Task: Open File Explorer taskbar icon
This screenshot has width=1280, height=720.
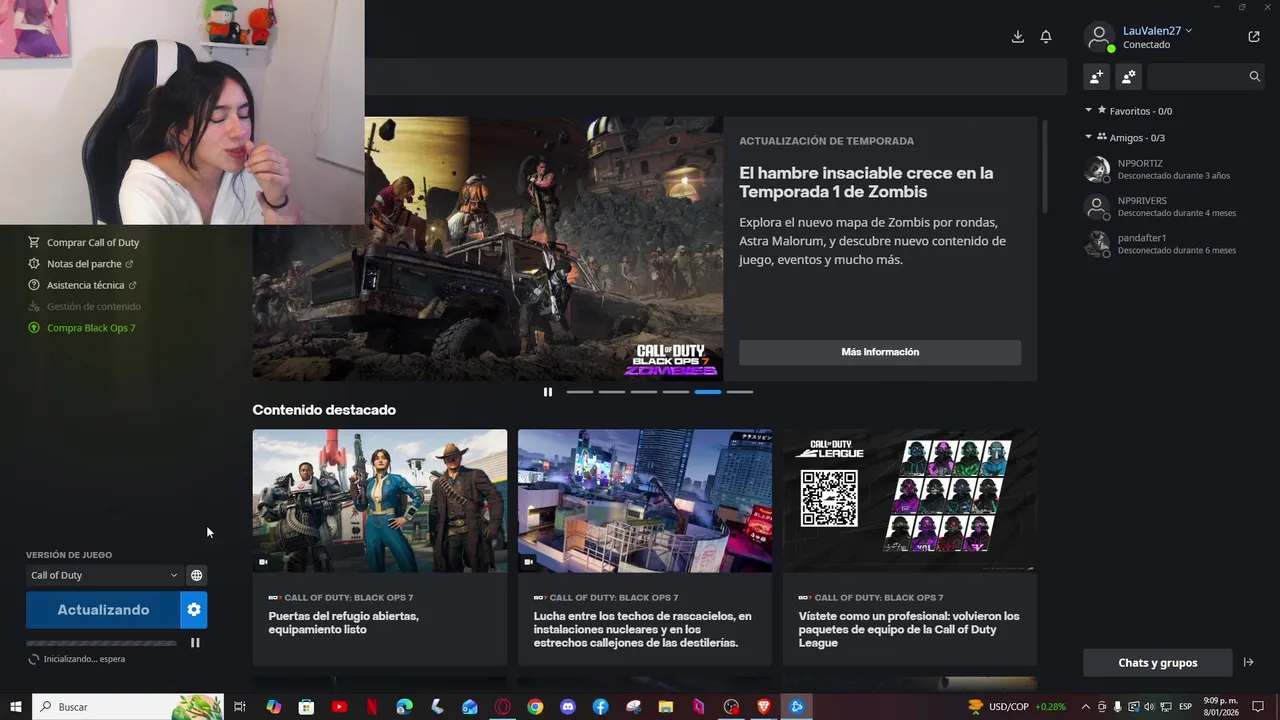Action: [x=665, y=707]
